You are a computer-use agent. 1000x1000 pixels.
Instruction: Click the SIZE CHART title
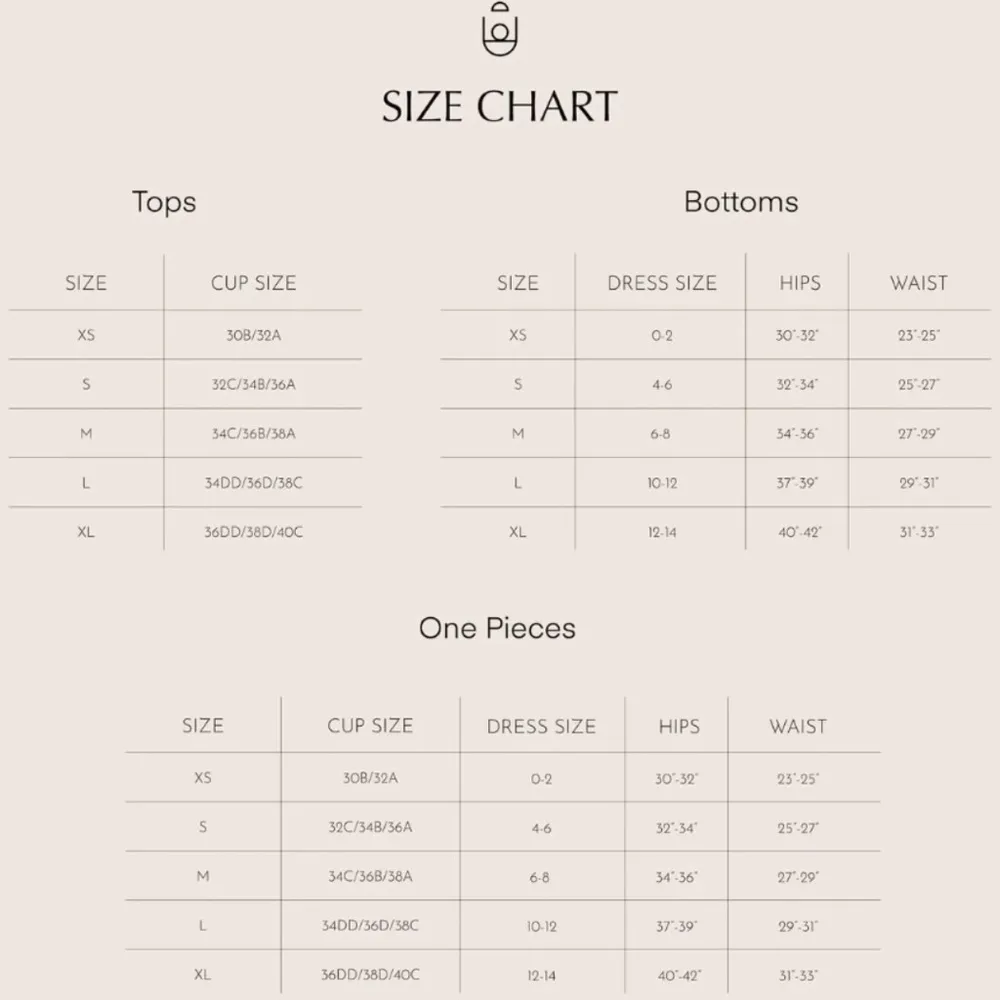tap(500, 106)
